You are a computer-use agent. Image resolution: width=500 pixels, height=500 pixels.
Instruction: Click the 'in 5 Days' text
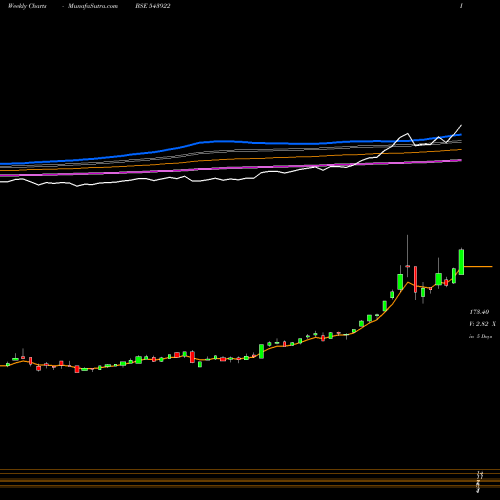coord(480,337)
